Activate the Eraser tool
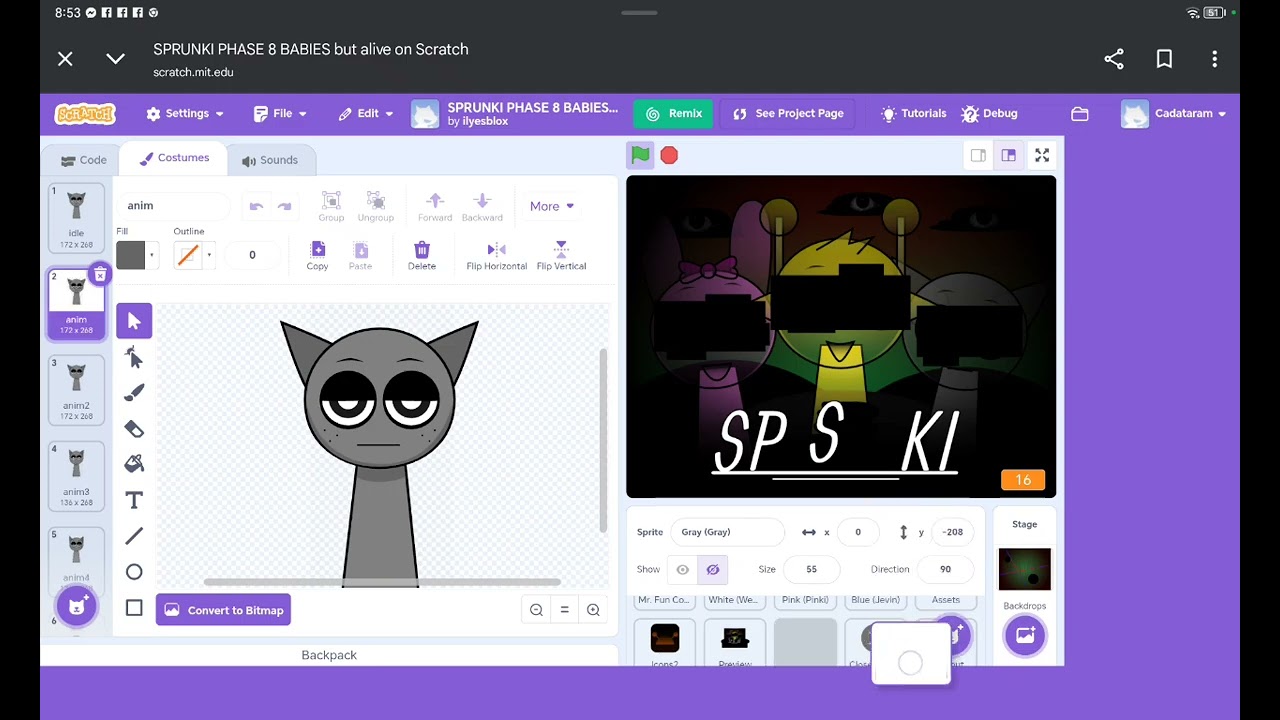This screenshot has height=720, width=1280. pos(134,429)
